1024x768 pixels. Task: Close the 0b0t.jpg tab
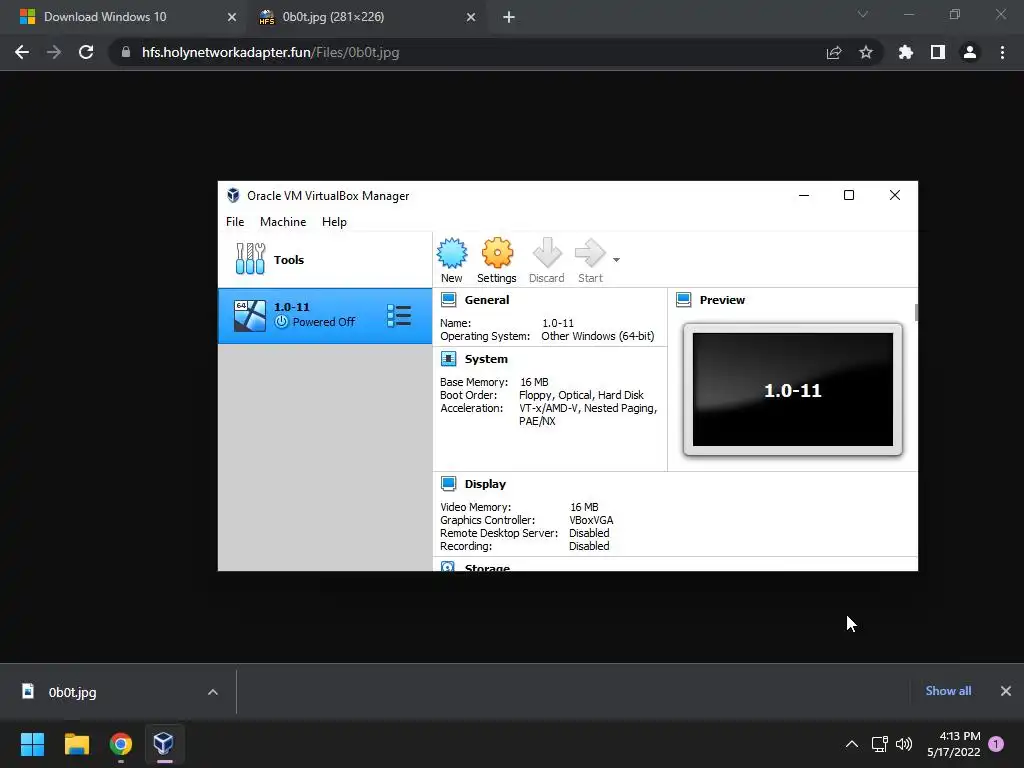pos(471,18)
